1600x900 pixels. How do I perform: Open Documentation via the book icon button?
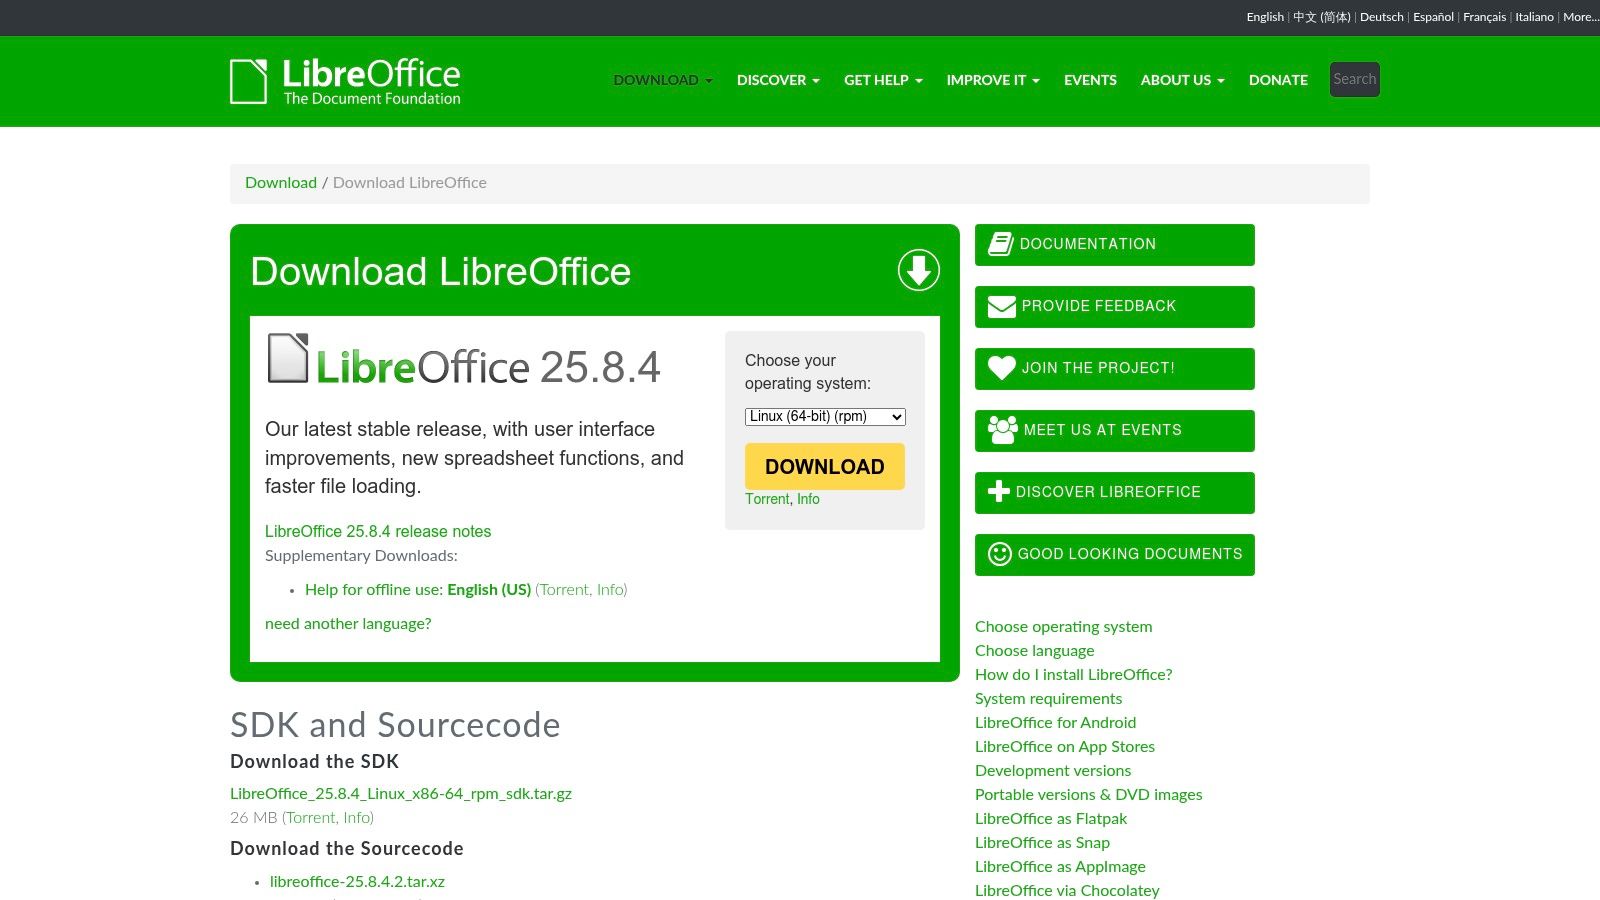pyautogui.click(x=1001, y=243)
